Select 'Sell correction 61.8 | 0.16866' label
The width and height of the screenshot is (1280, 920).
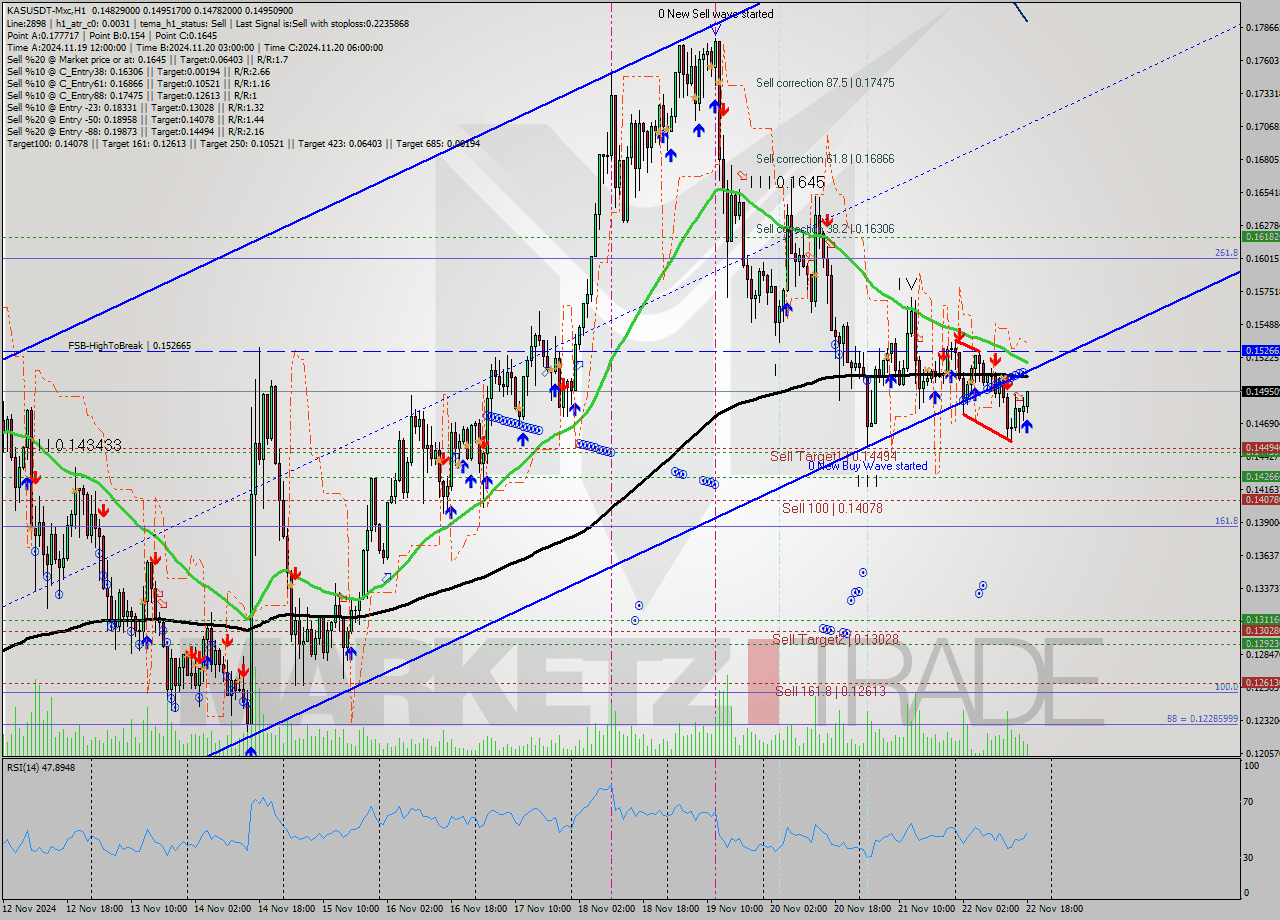[825, 159]
